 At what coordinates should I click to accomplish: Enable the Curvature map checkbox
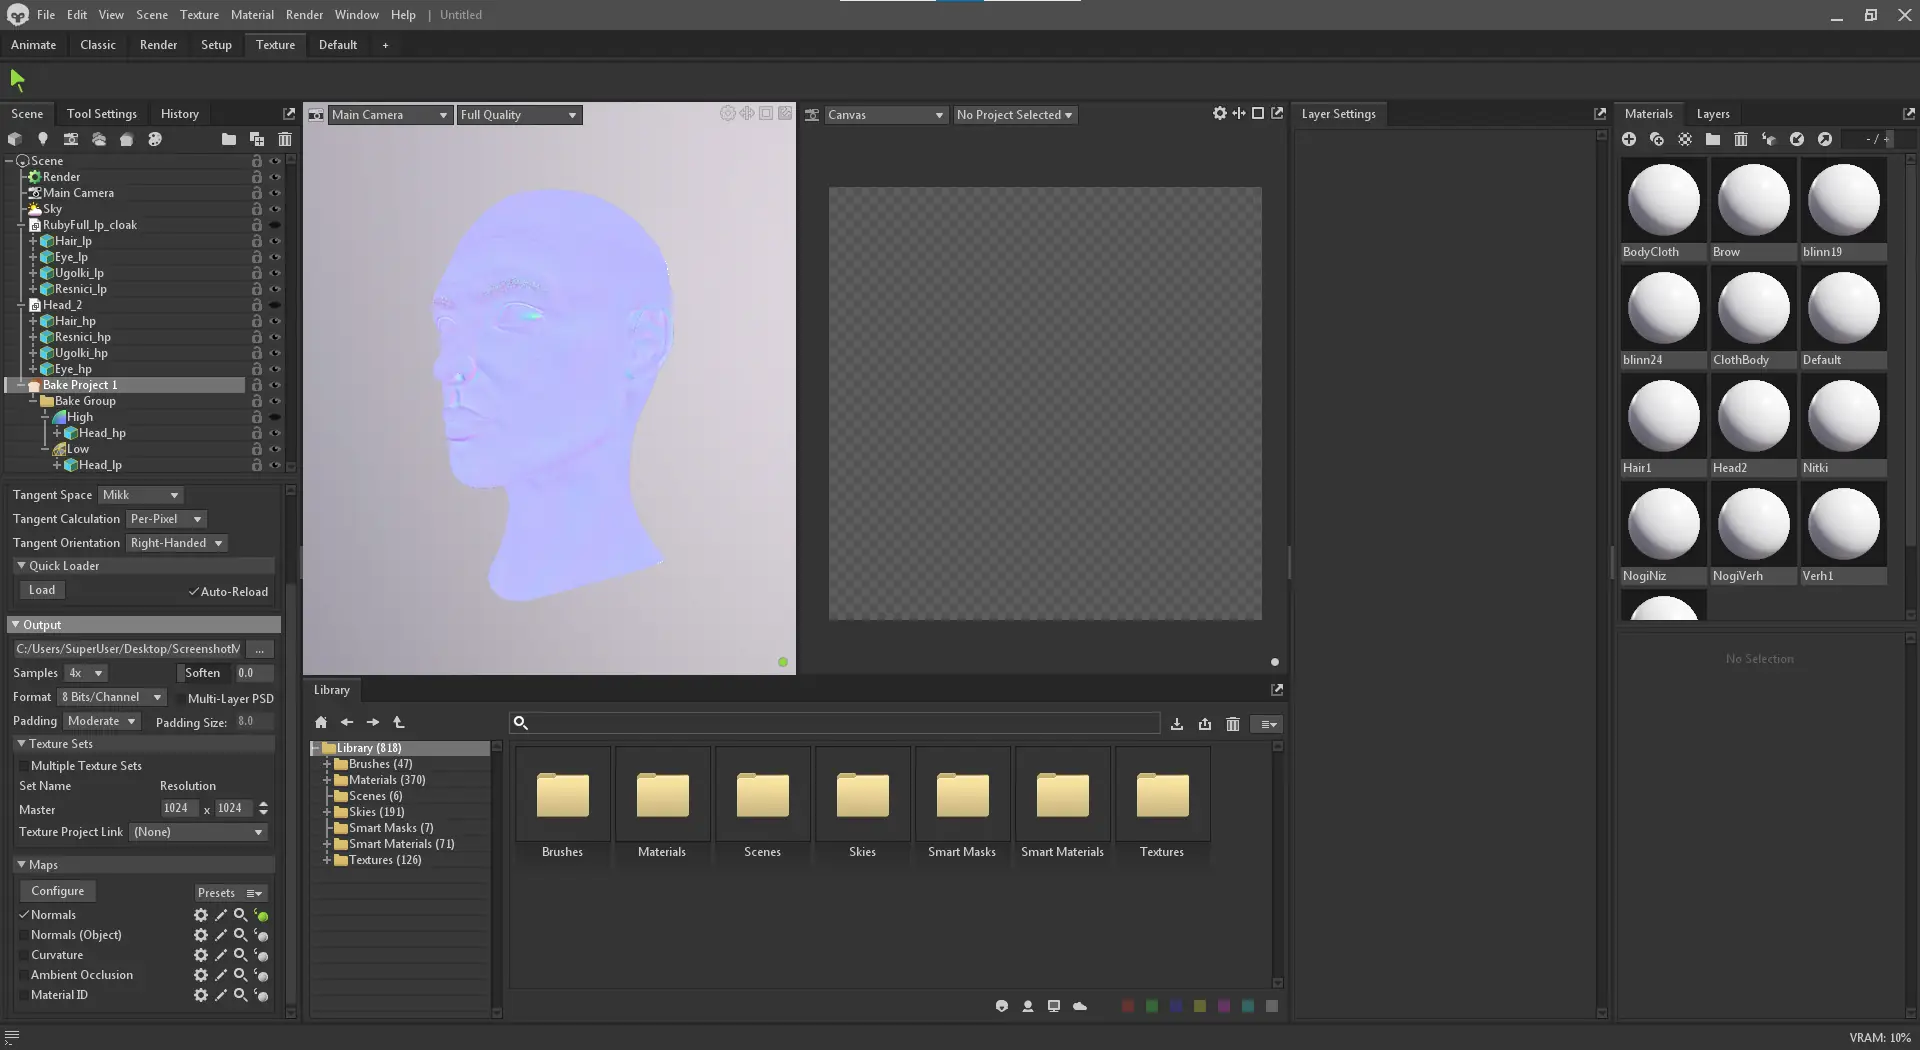[x=24, y=955]
